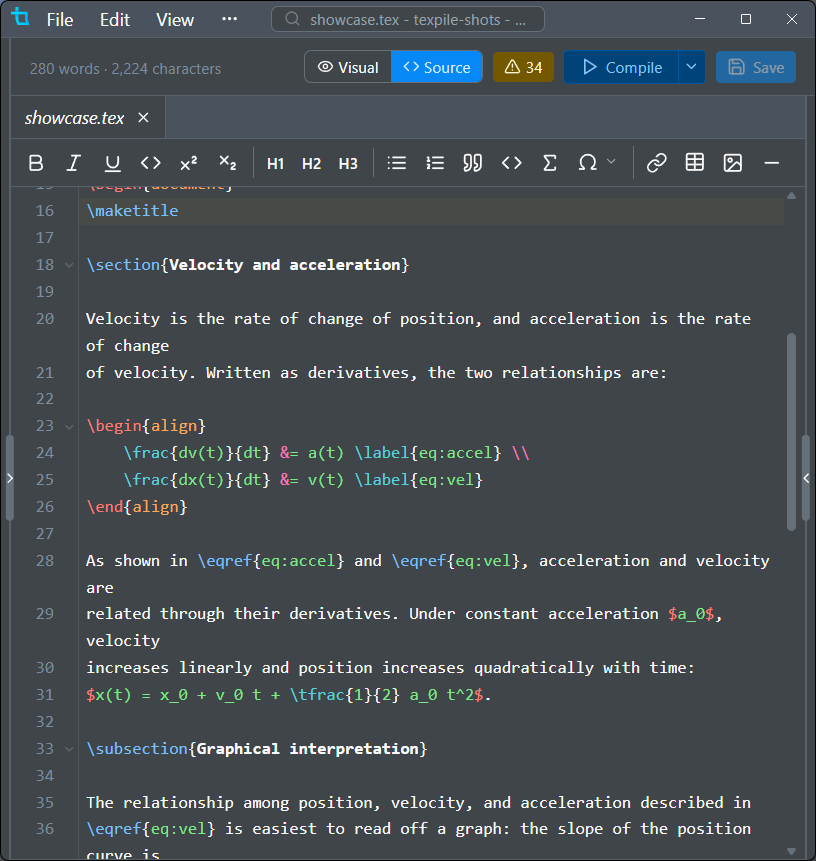The height and width of the screenshot is (861, 816).
Task: Click \eqref{eq:accel} on line 28
Action: tap(271, 561)
